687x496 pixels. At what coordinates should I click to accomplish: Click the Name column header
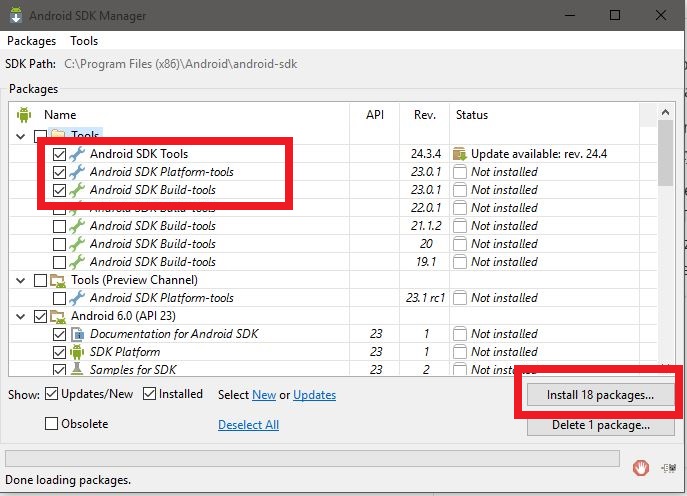coord(60,115)
